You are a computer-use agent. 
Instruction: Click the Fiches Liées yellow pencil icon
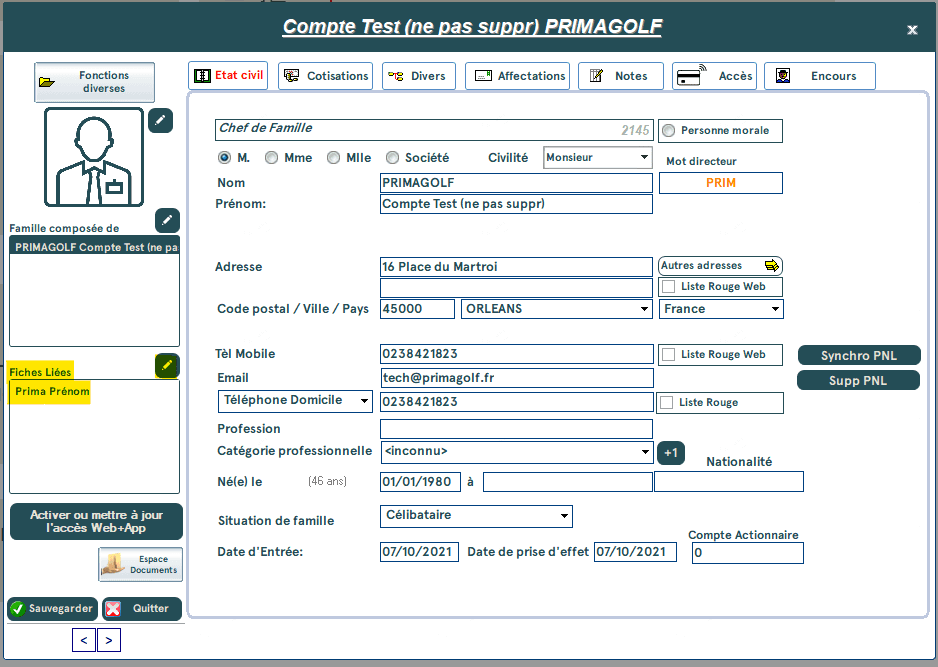[167, 365]
